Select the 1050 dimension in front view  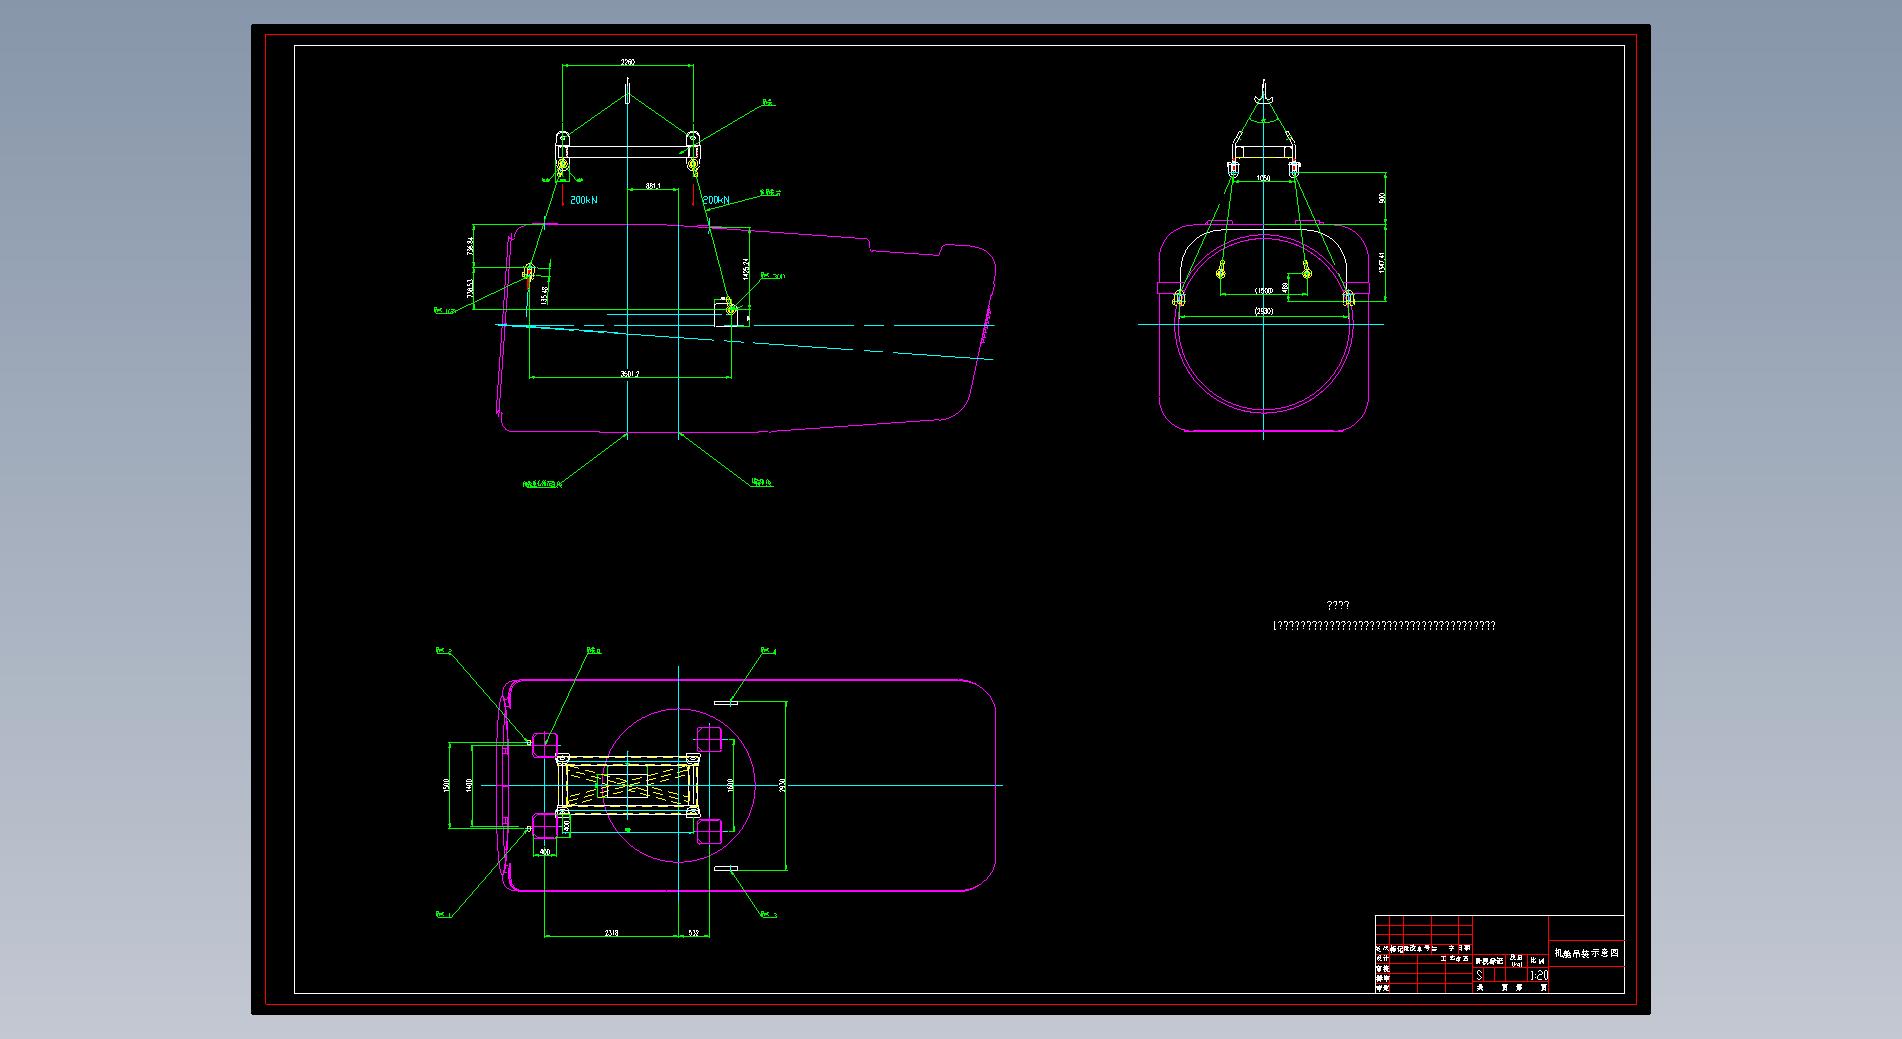(x=1263, y=178)
